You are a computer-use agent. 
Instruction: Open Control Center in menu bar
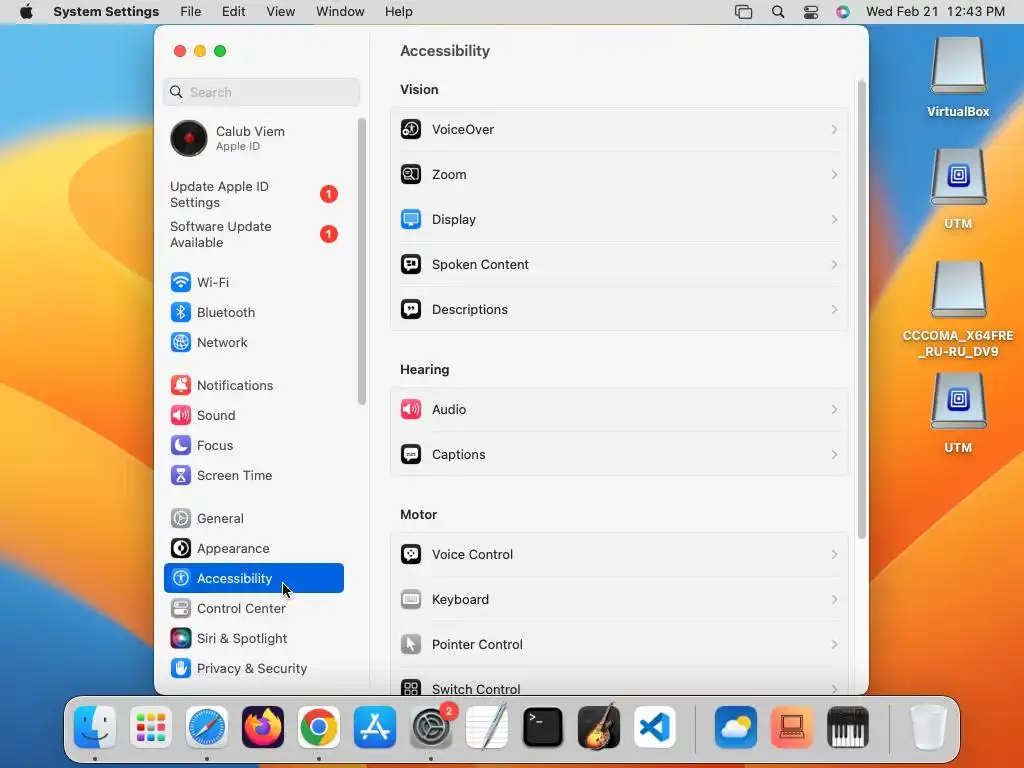810,12
